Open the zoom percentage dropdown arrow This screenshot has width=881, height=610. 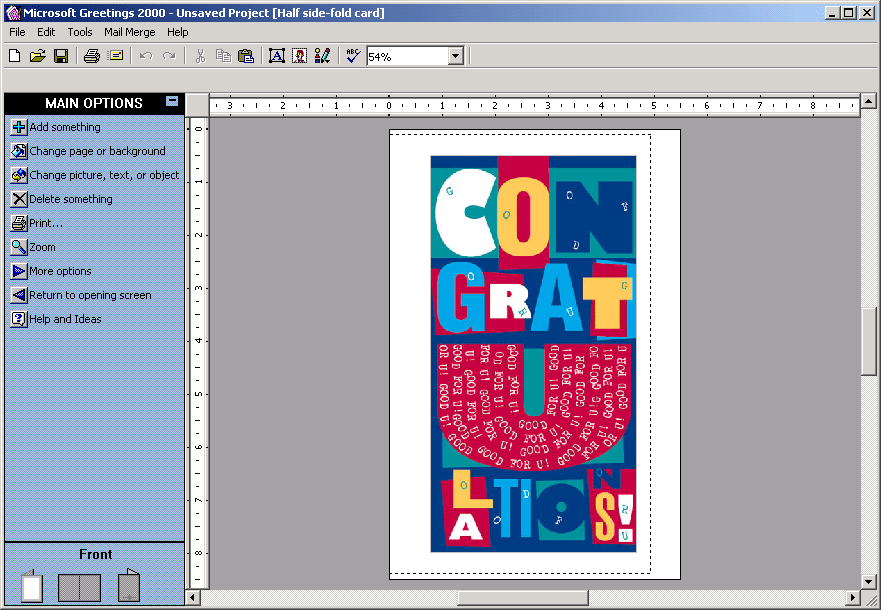coord(456,56)
